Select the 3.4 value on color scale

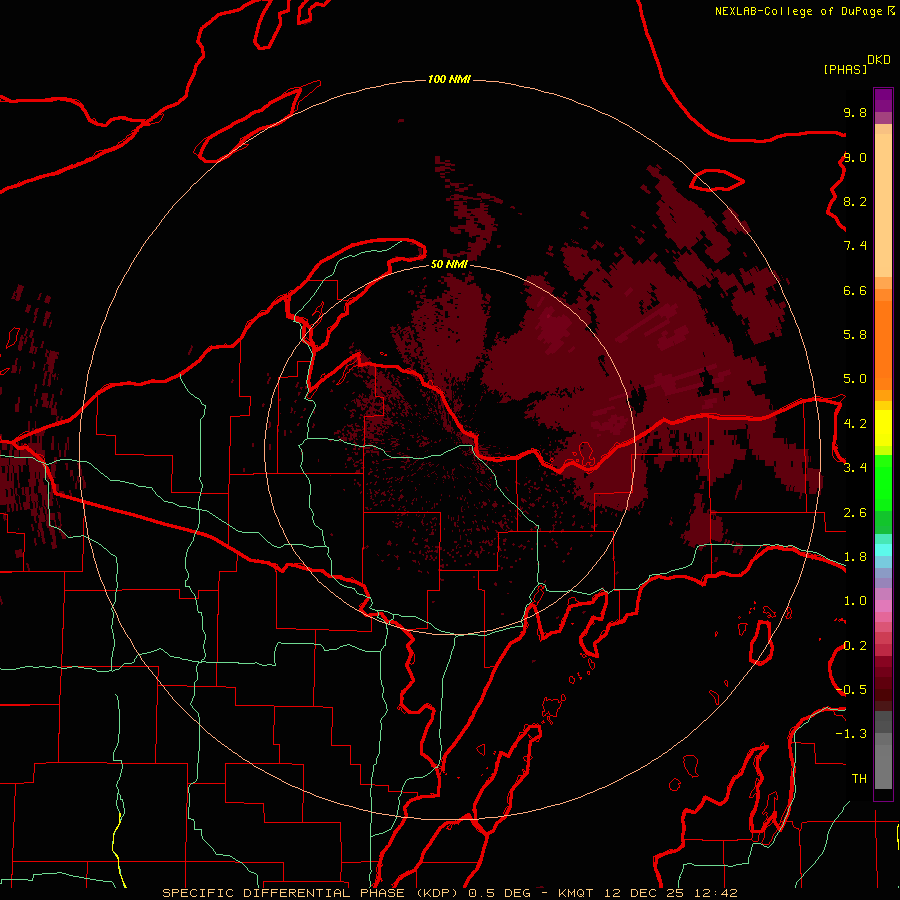pos(855,468)
